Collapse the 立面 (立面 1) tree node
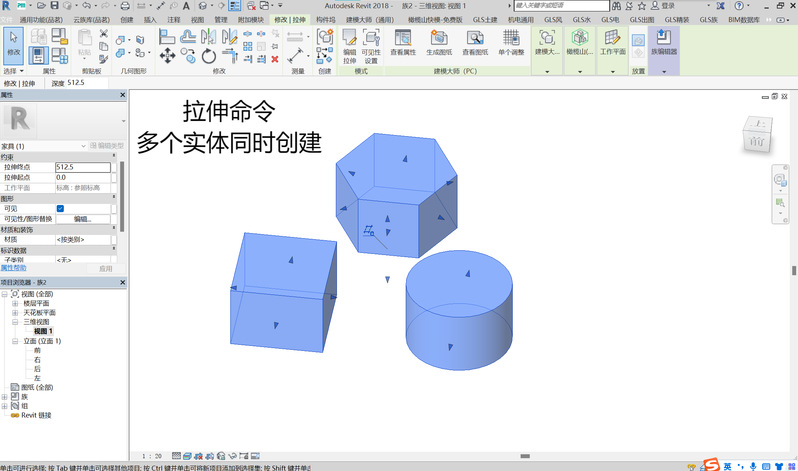This screenshot has height=471, width=798. 16,342
